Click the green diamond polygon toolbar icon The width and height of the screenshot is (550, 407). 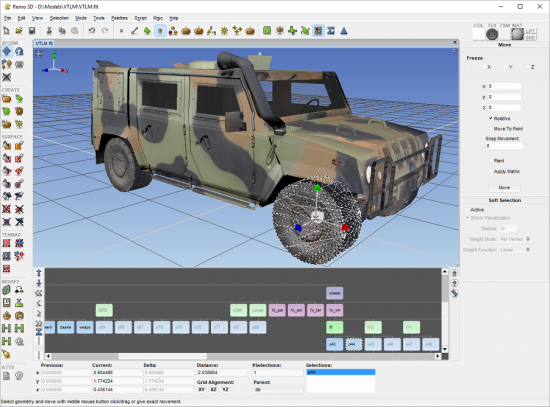click(147, 31)
